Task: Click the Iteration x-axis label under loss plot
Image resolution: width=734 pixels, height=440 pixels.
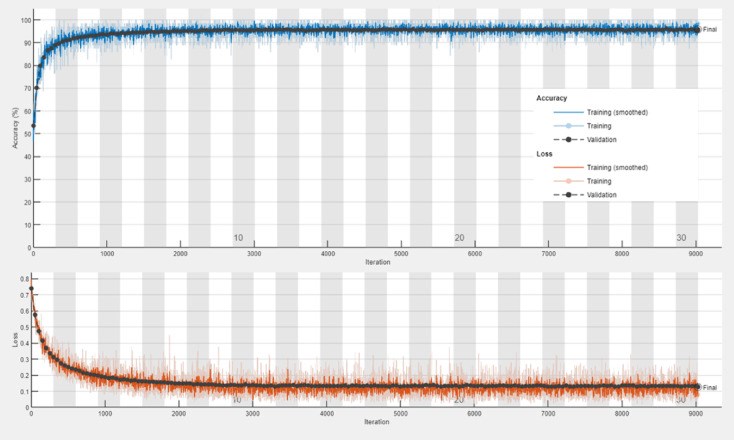Action: tap(364, 424)
